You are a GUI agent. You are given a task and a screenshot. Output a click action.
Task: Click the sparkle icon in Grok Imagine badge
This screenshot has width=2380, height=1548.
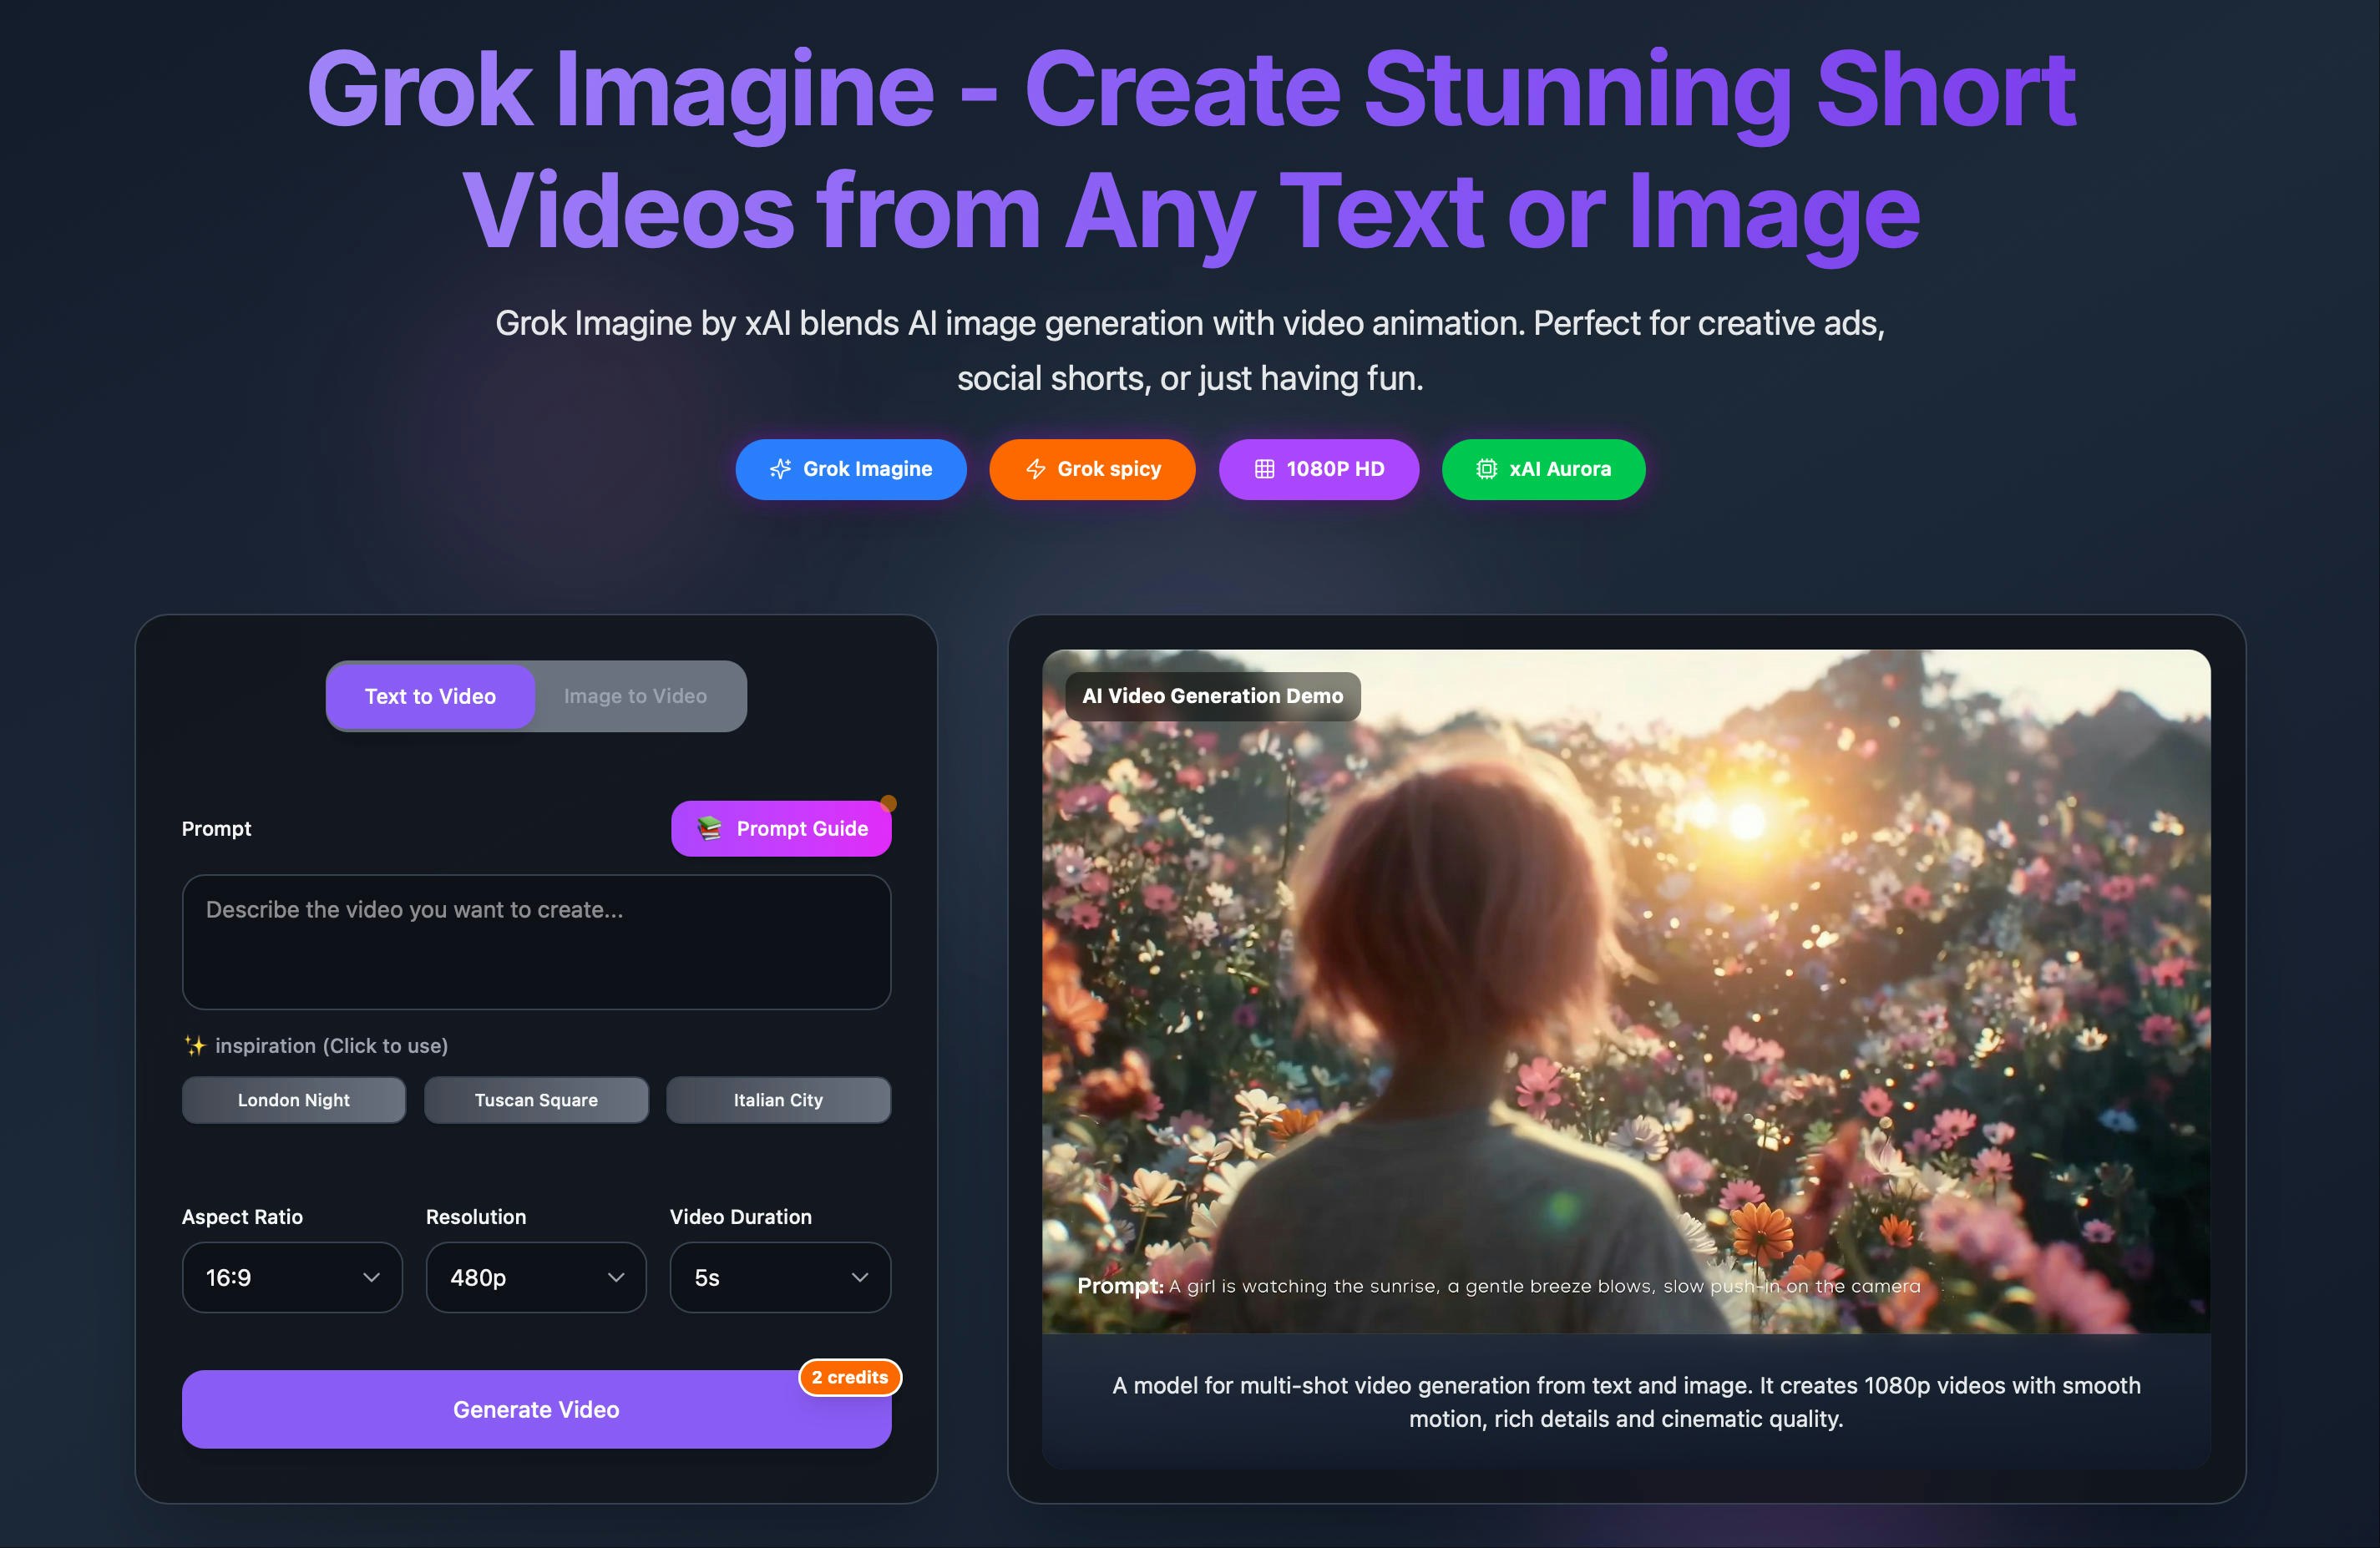(780, 469)
